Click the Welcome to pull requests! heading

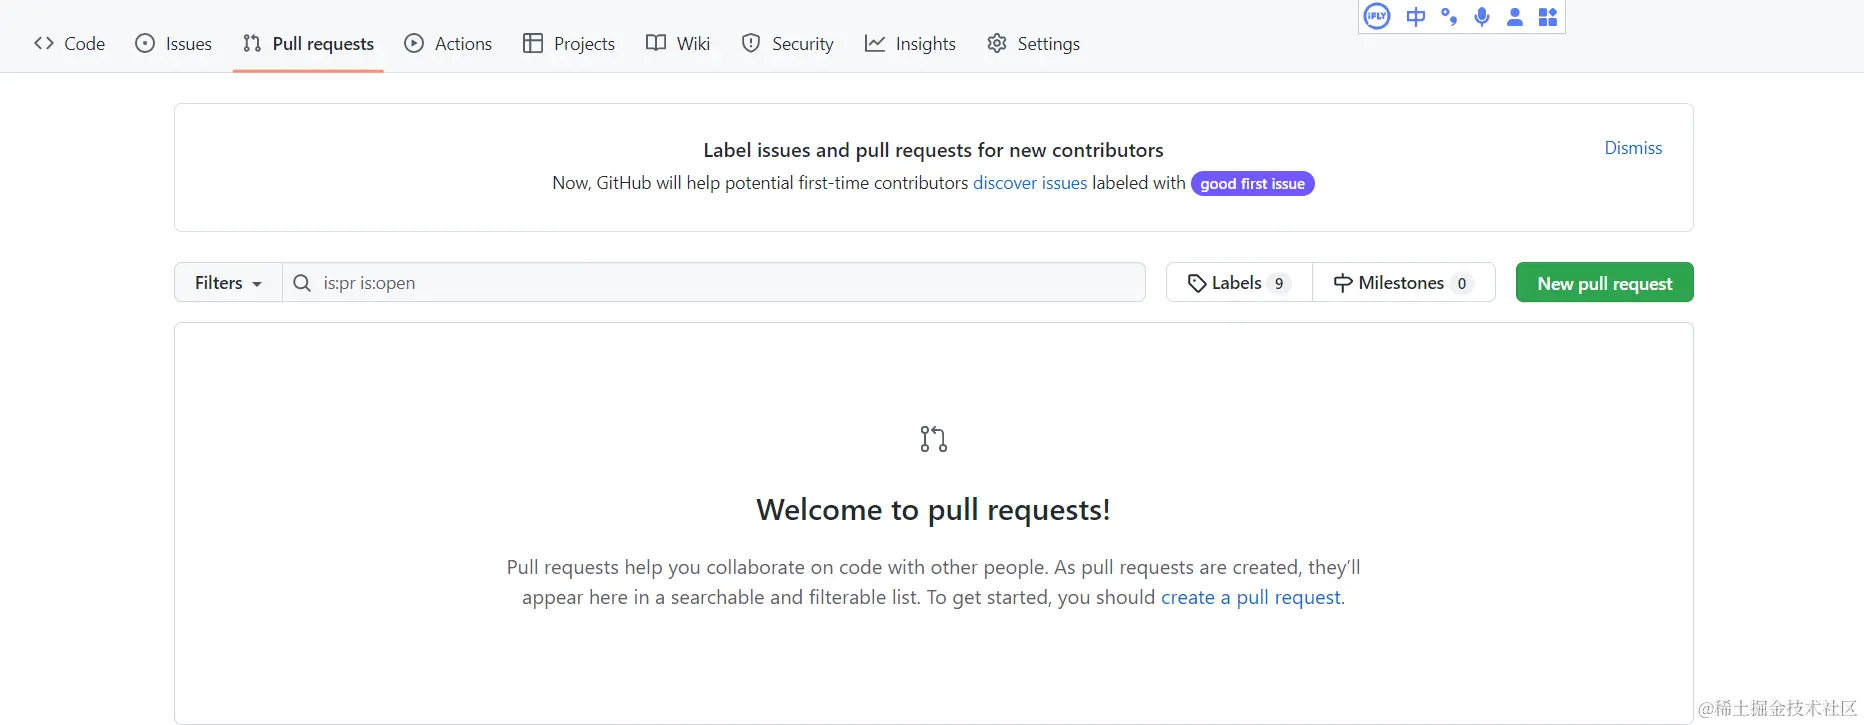point(933,510)
